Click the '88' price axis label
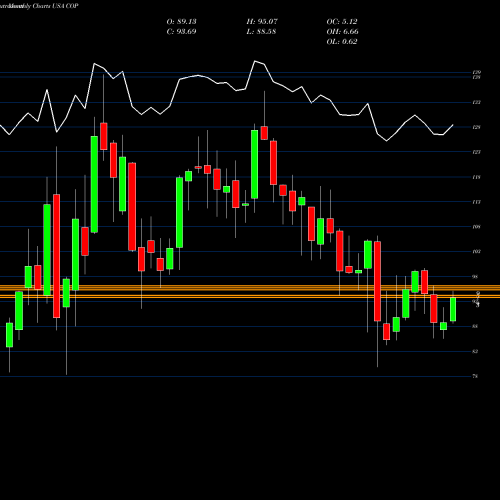The image size is (500, 500). click(476, 326)
